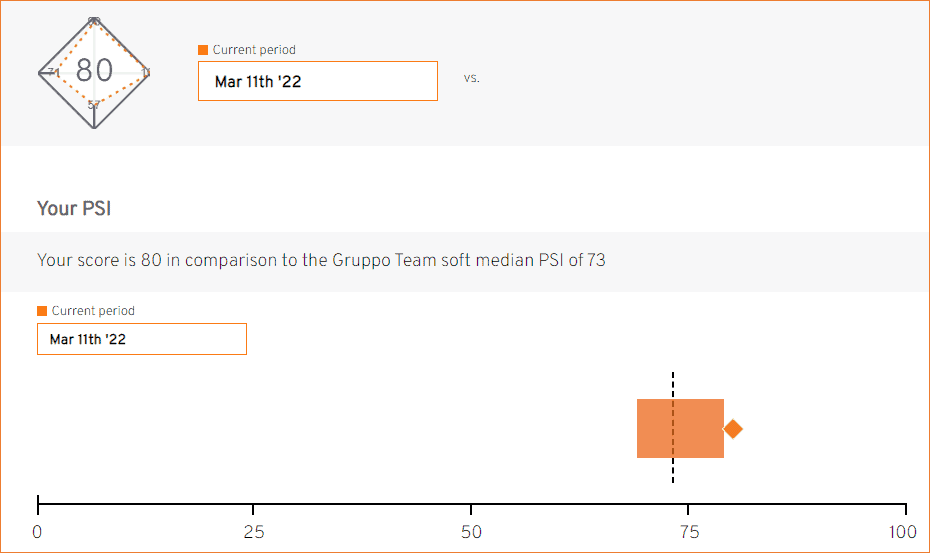This screenshot has width=930, height=553.
Task: Click the score comparison summary sentence
Action: click(x=321, y=260)
